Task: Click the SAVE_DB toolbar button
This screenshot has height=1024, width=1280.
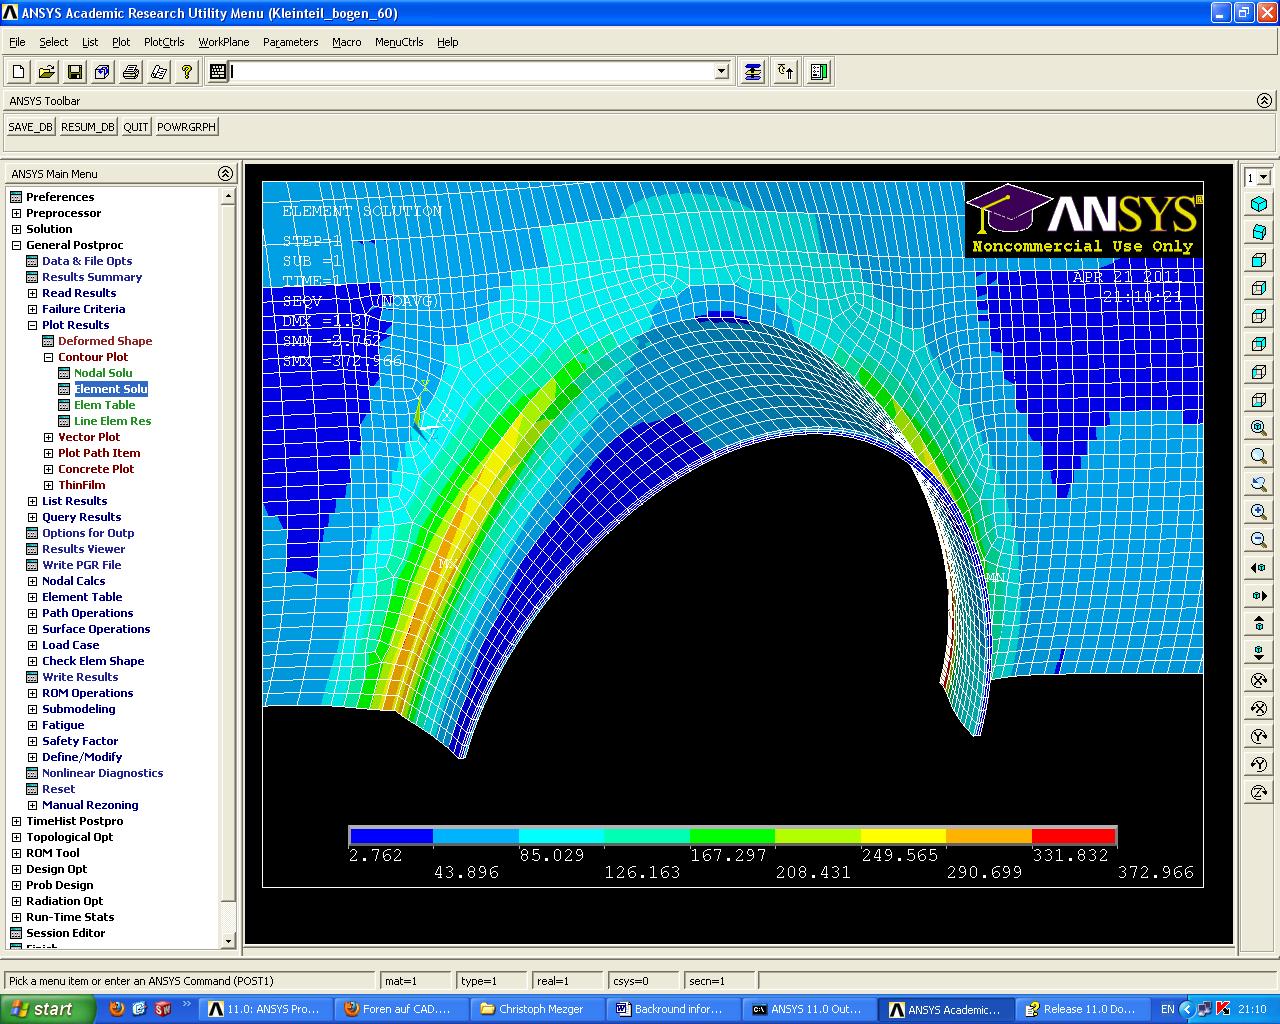Action: [30, 127]
